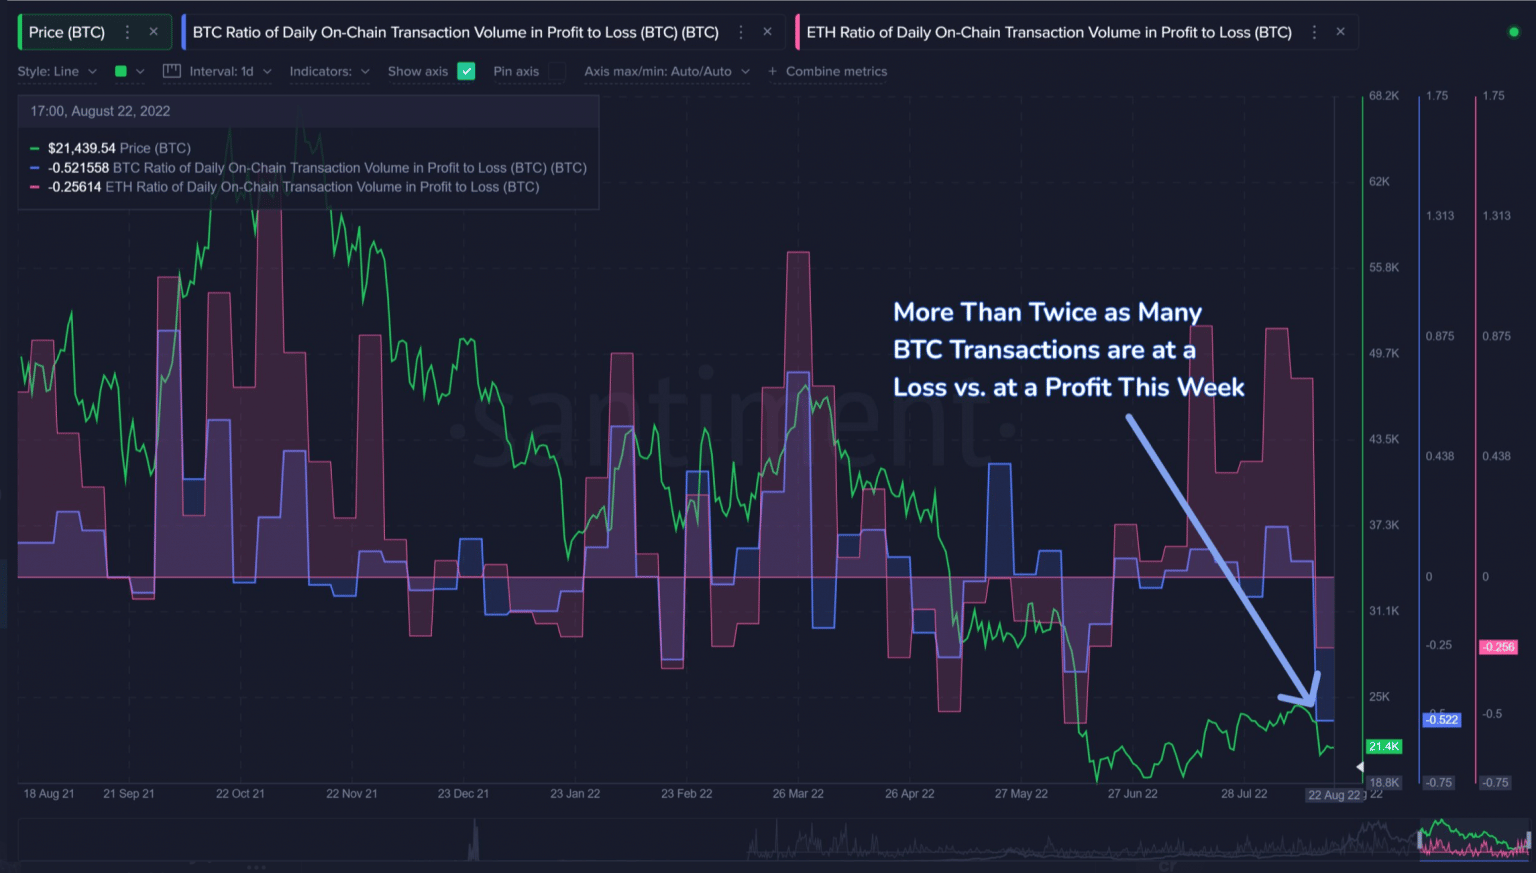This screenshot has width=1536, height=873.
Task: Click the 26 Mar 22 date label
Action: click(798, 794)
